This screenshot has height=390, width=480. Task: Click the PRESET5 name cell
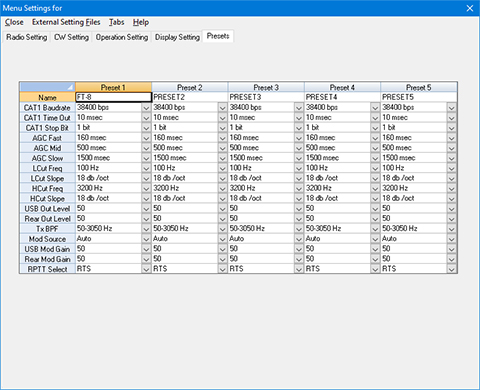pyautogui.click(x=419, y=97)
